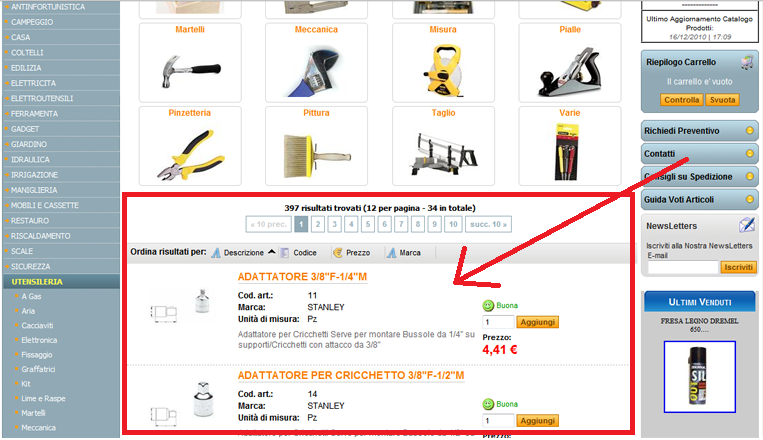Click the NewsLetters envelope icon
The width and height of the screenshot is (763, 440).
tap(746, 225)
